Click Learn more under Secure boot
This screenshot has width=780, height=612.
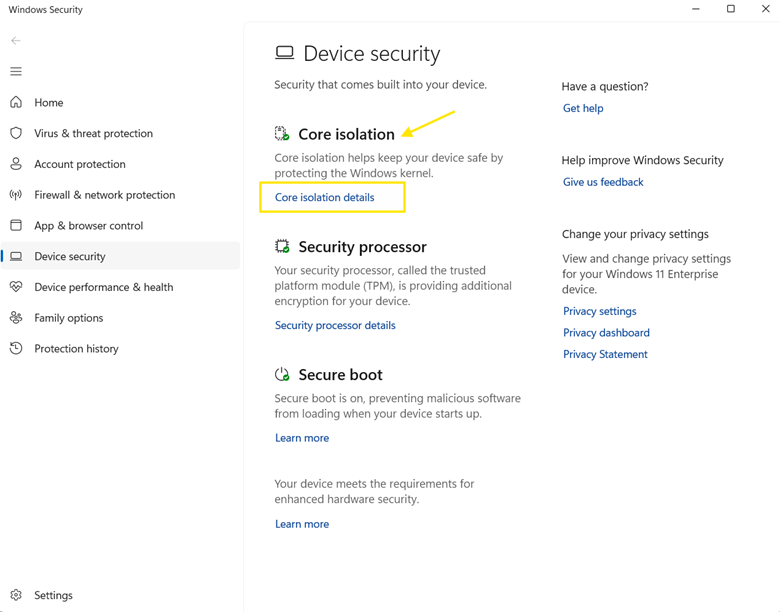(x=302, y=438)
